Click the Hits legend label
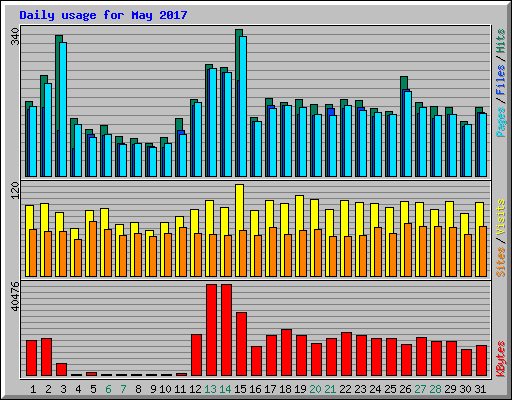The height and width of the screenshot is (400, 512). pos(501,41)
